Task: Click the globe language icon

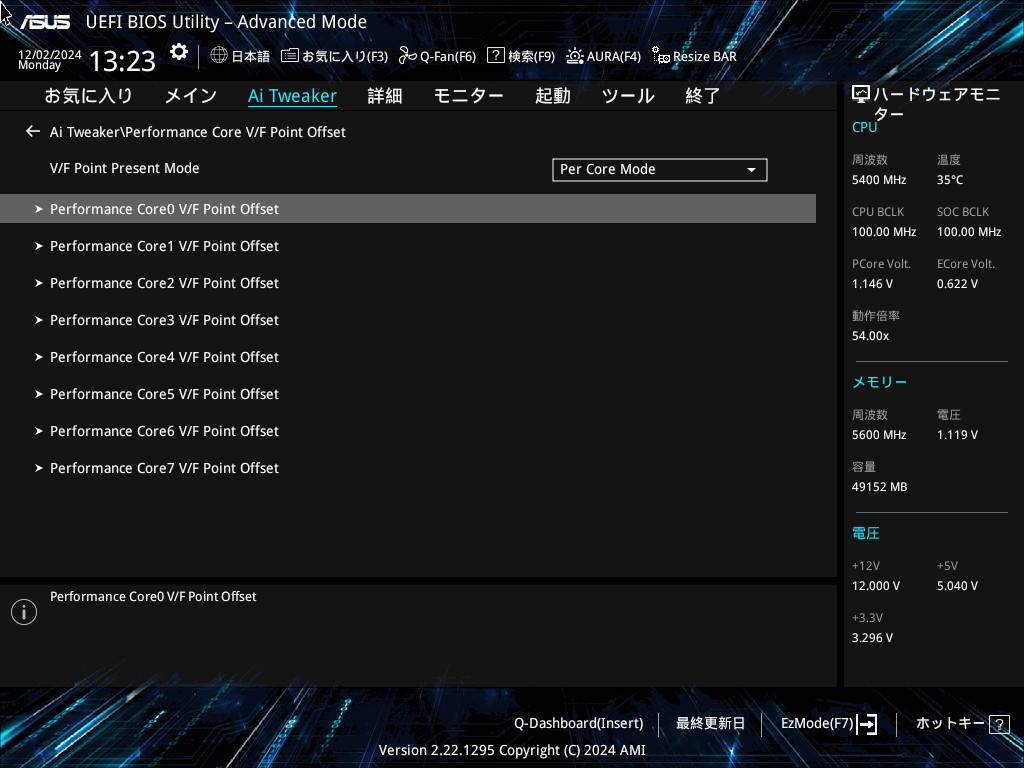Action: tap(219, 55)
